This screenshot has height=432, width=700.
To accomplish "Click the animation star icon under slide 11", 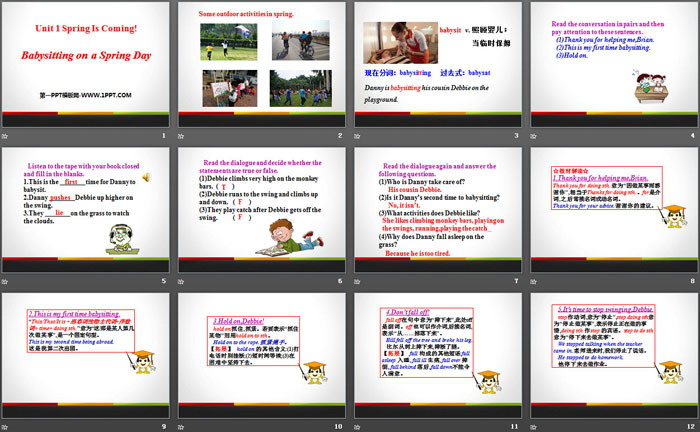I will pyautogui.click(x=357, y=427).
